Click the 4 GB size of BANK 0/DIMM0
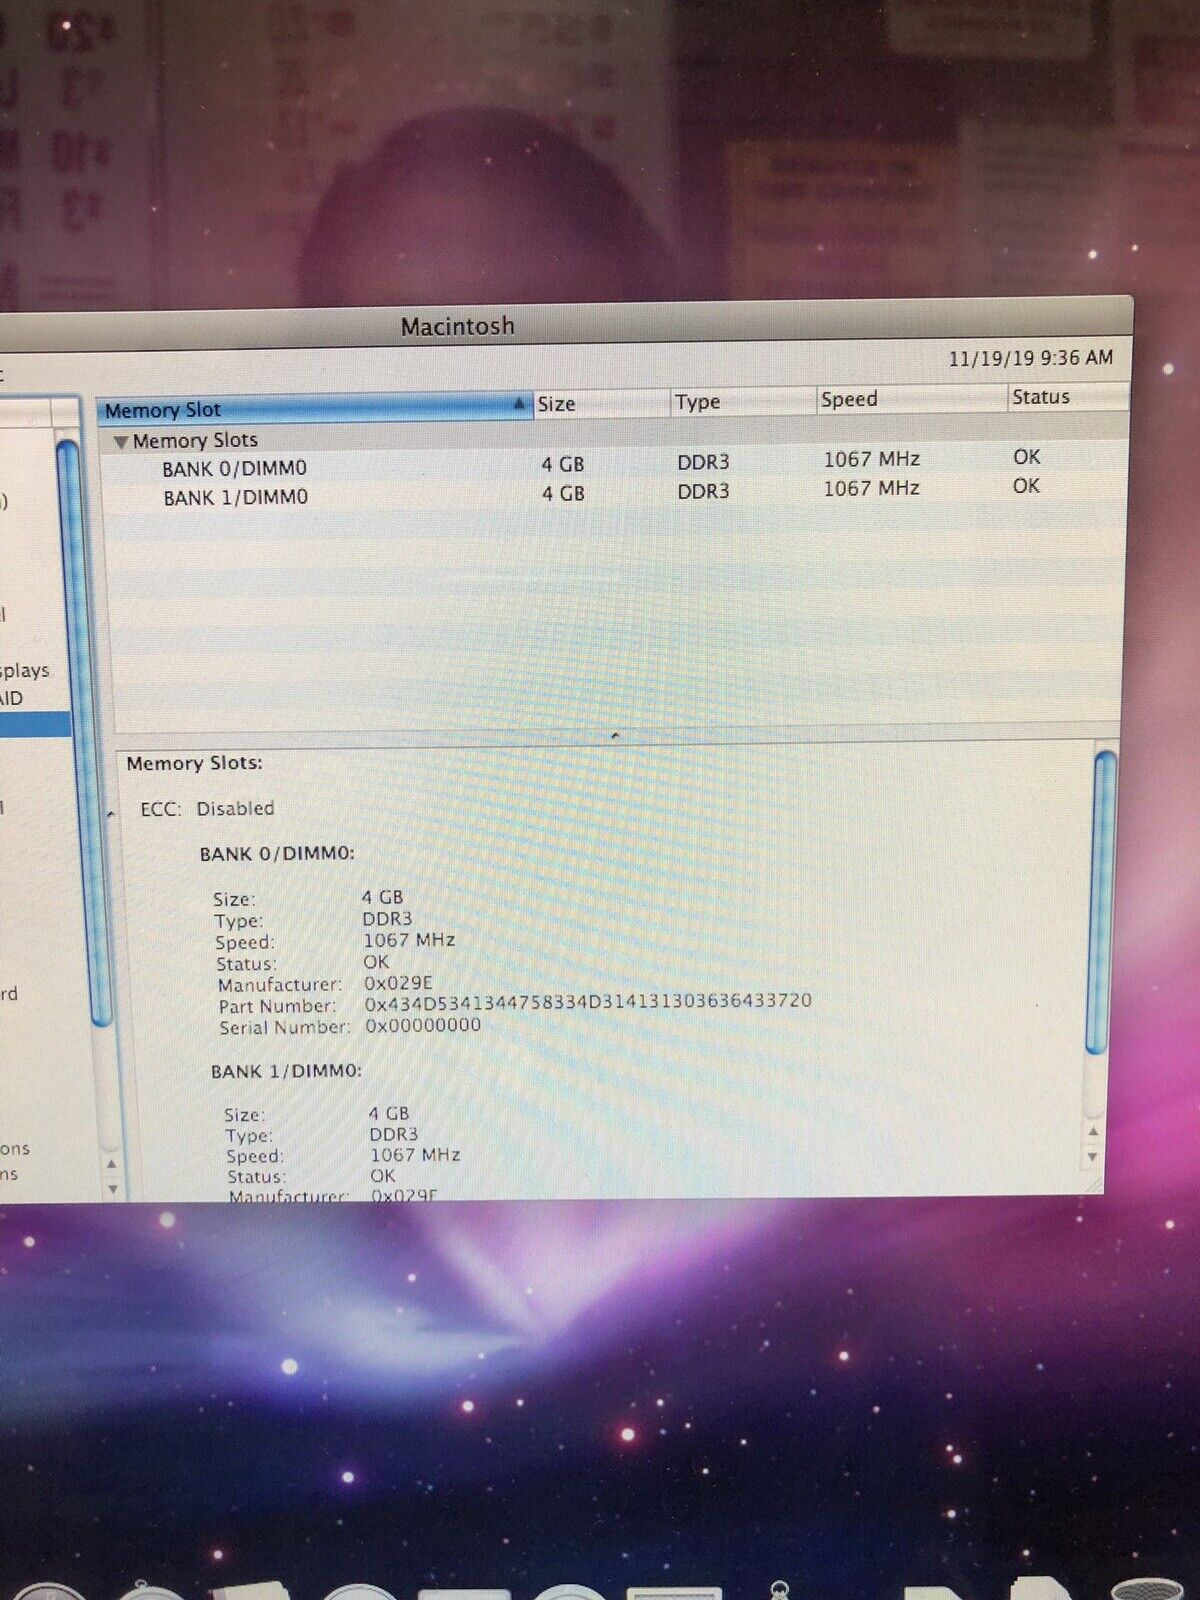This screenshot has height=1600, width=1200. pos(563,465)
